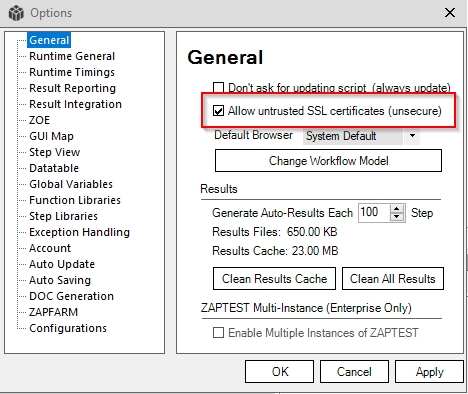The width and height of the screenshot is (468, 394).
Task: Select Step View in the tree
Action: pos(55,152)
